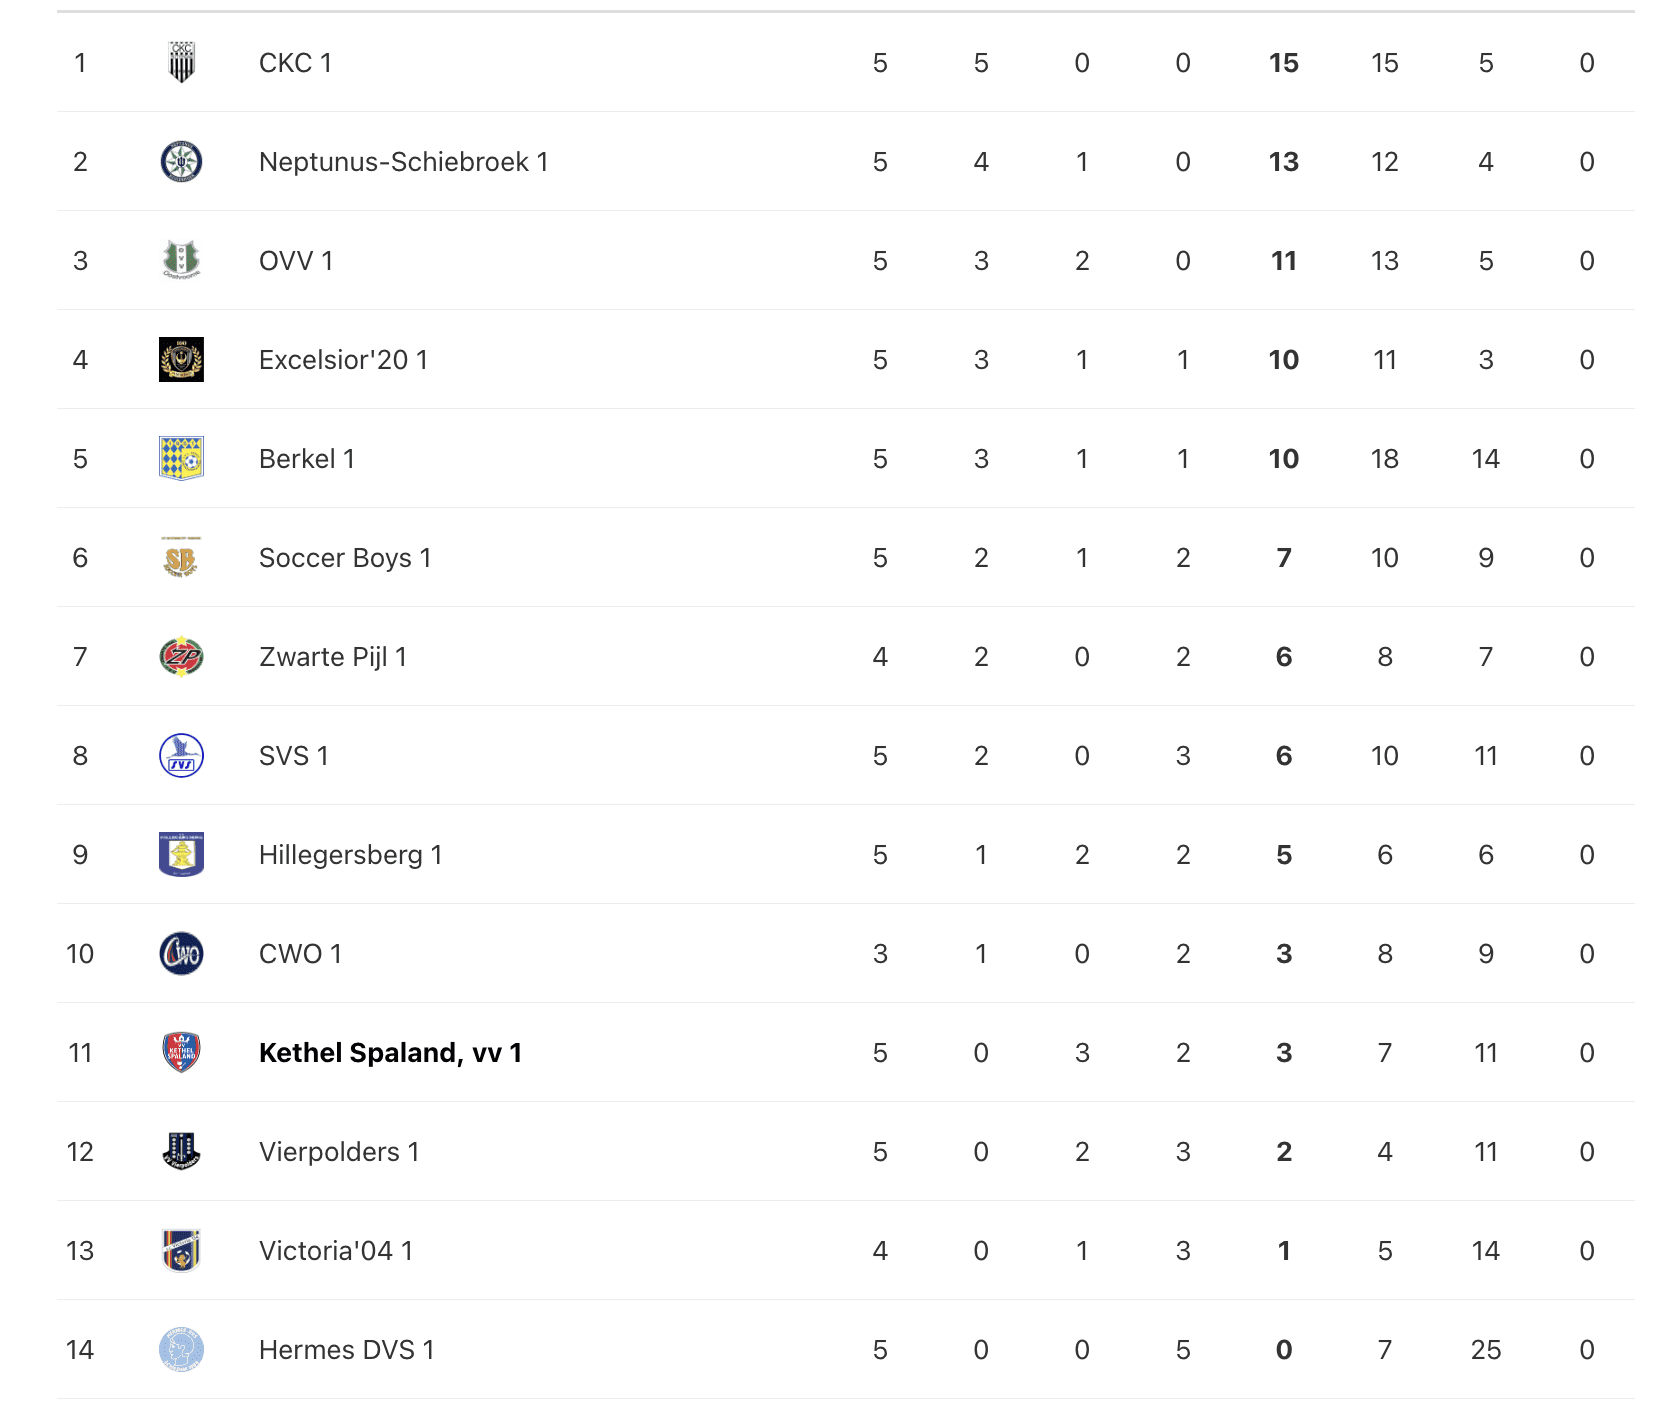Click the CKC 1 club crest icon

click(181, 63)
